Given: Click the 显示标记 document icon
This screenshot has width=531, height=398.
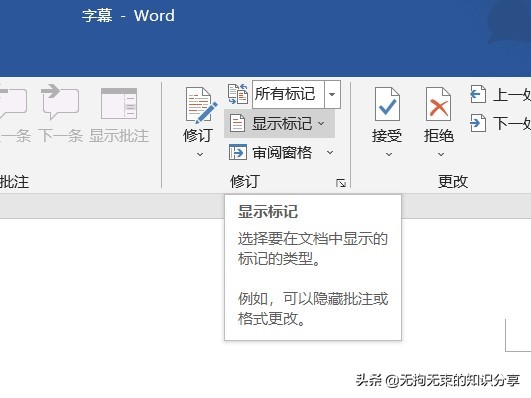Looking at the screenshot, I should 237,123.
